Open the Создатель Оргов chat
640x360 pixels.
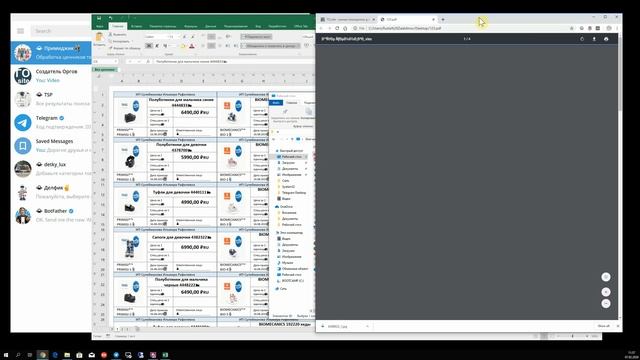tap(51, 76)
